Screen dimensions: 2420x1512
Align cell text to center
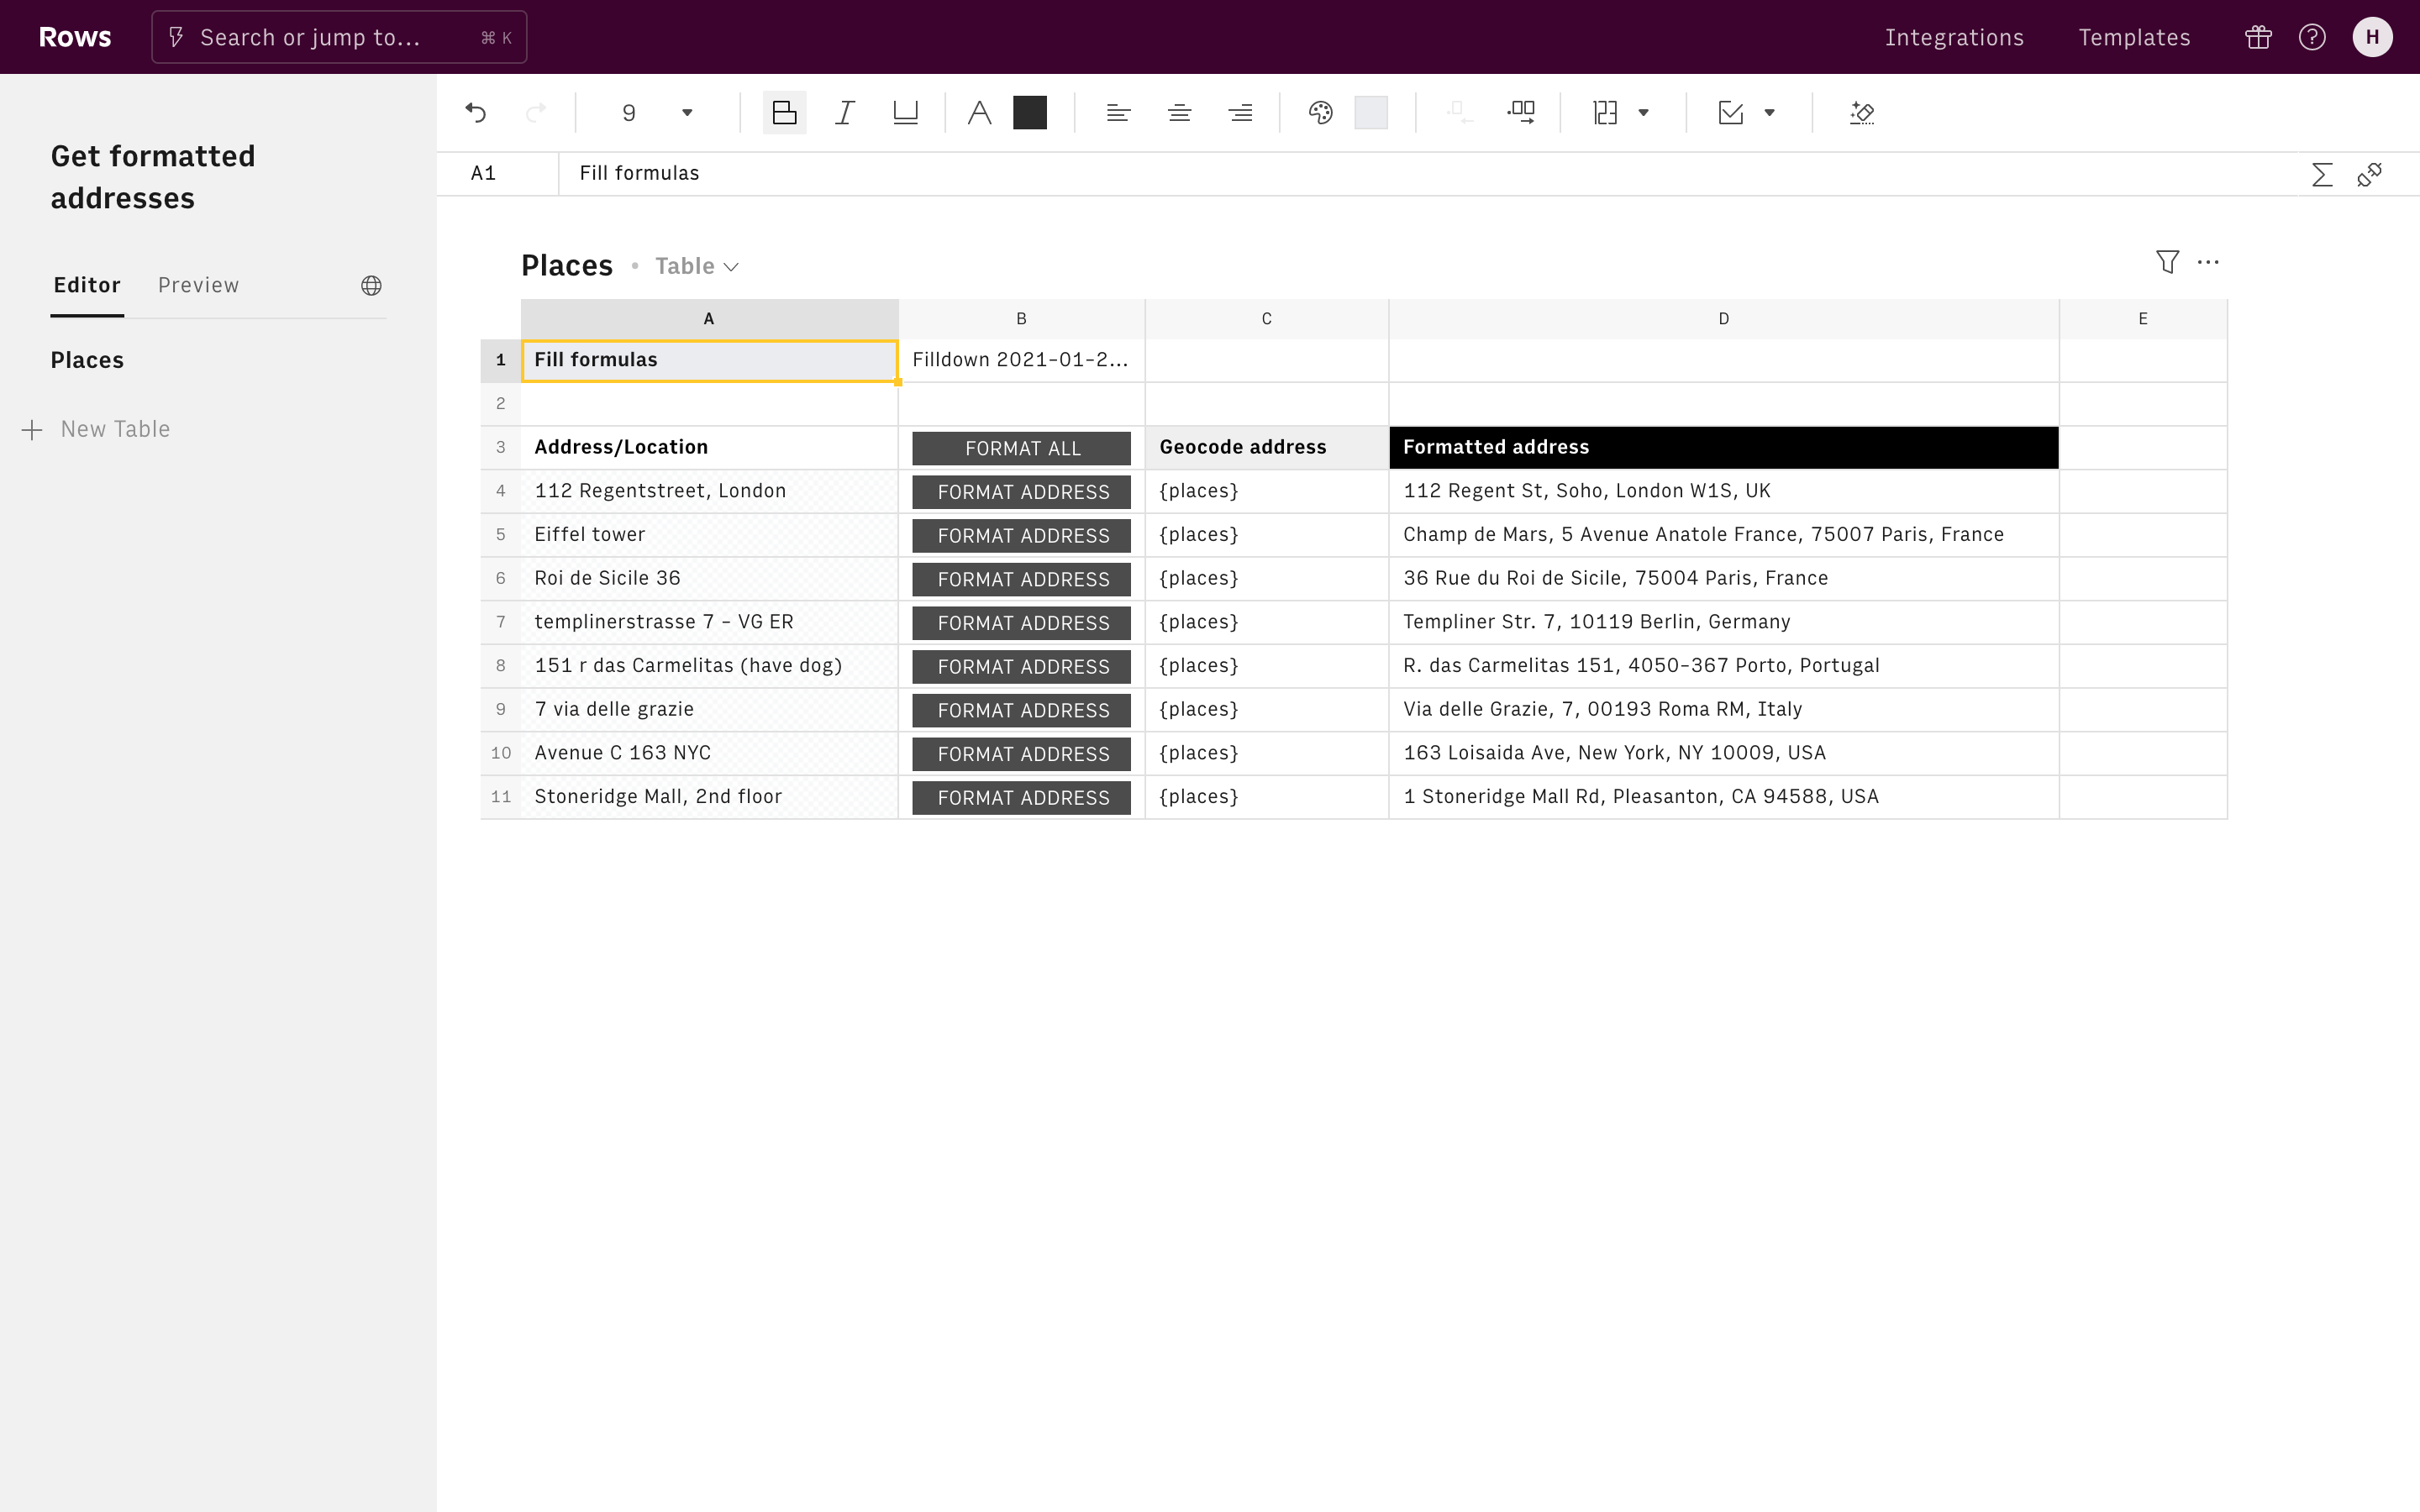[1179, 113]
